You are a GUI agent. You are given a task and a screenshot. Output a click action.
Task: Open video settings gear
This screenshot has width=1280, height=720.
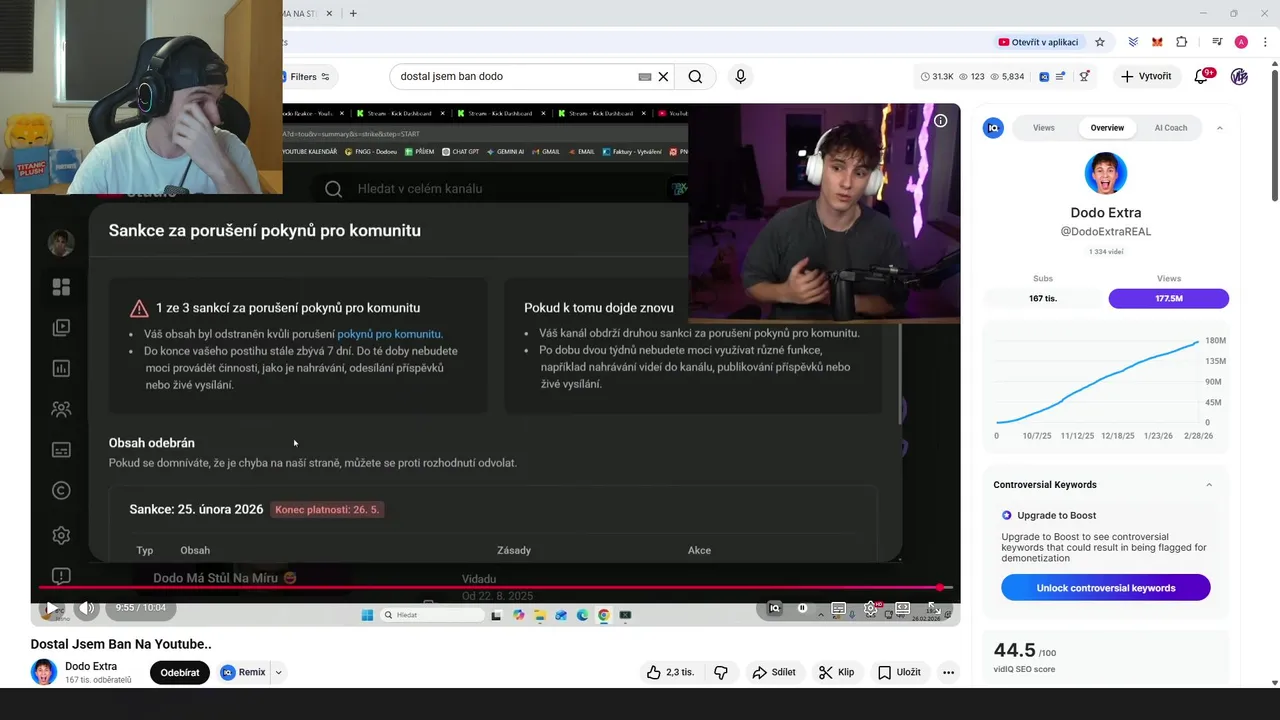click(871, 608)
